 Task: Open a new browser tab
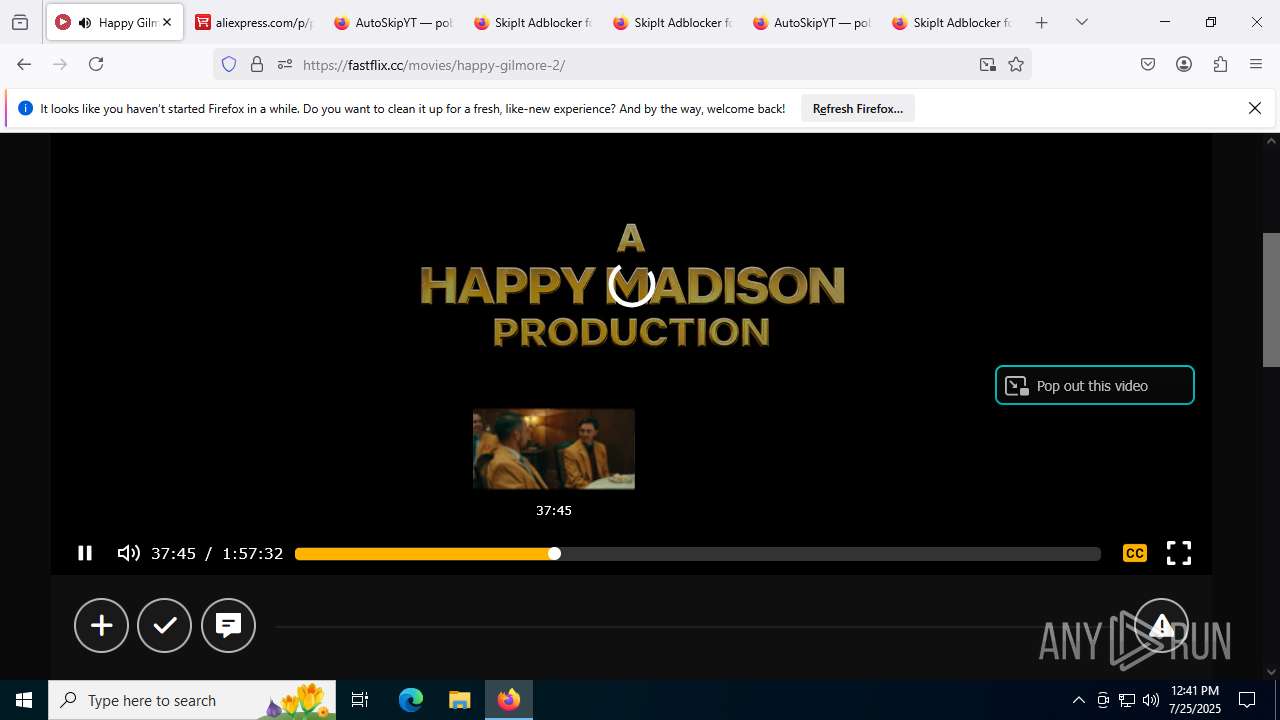(x=1041, y=22)
